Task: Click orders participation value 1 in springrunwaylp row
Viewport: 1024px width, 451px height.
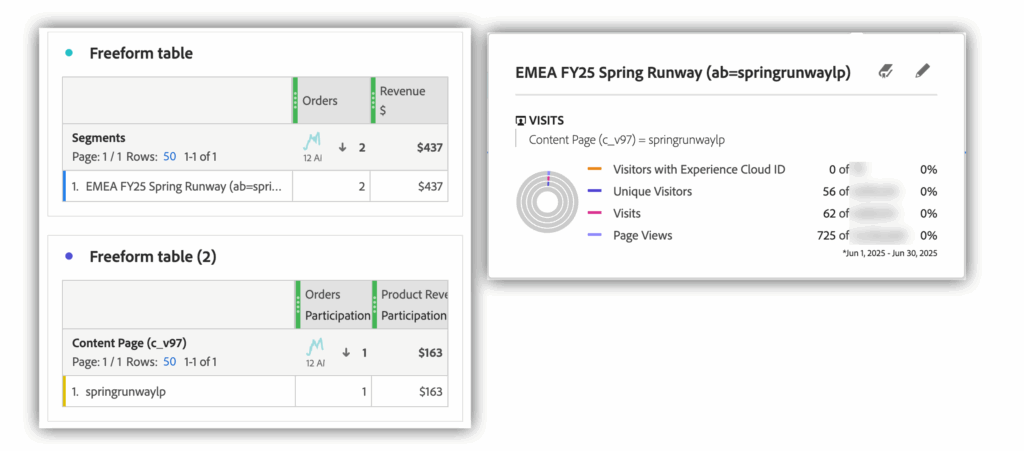Action: coord(364,392)
